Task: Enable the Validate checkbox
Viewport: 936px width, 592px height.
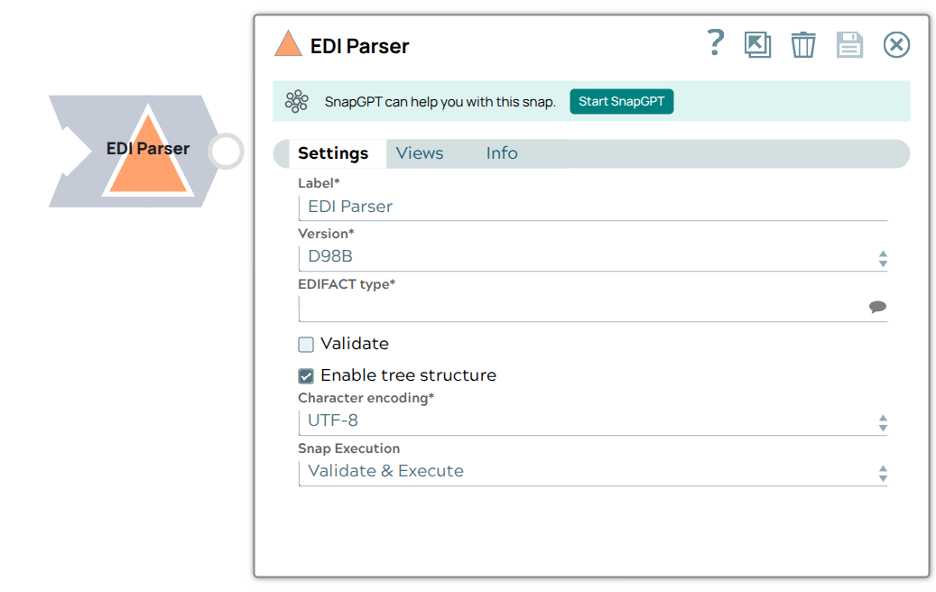Action: pos(306,345)
